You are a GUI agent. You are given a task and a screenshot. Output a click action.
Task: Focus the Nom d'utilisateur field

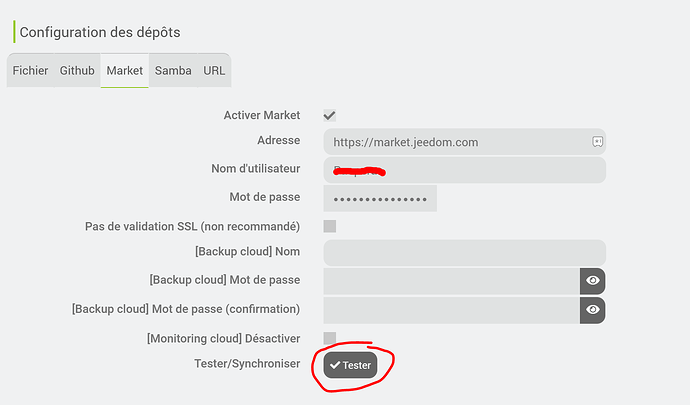(x=464, y=170)
